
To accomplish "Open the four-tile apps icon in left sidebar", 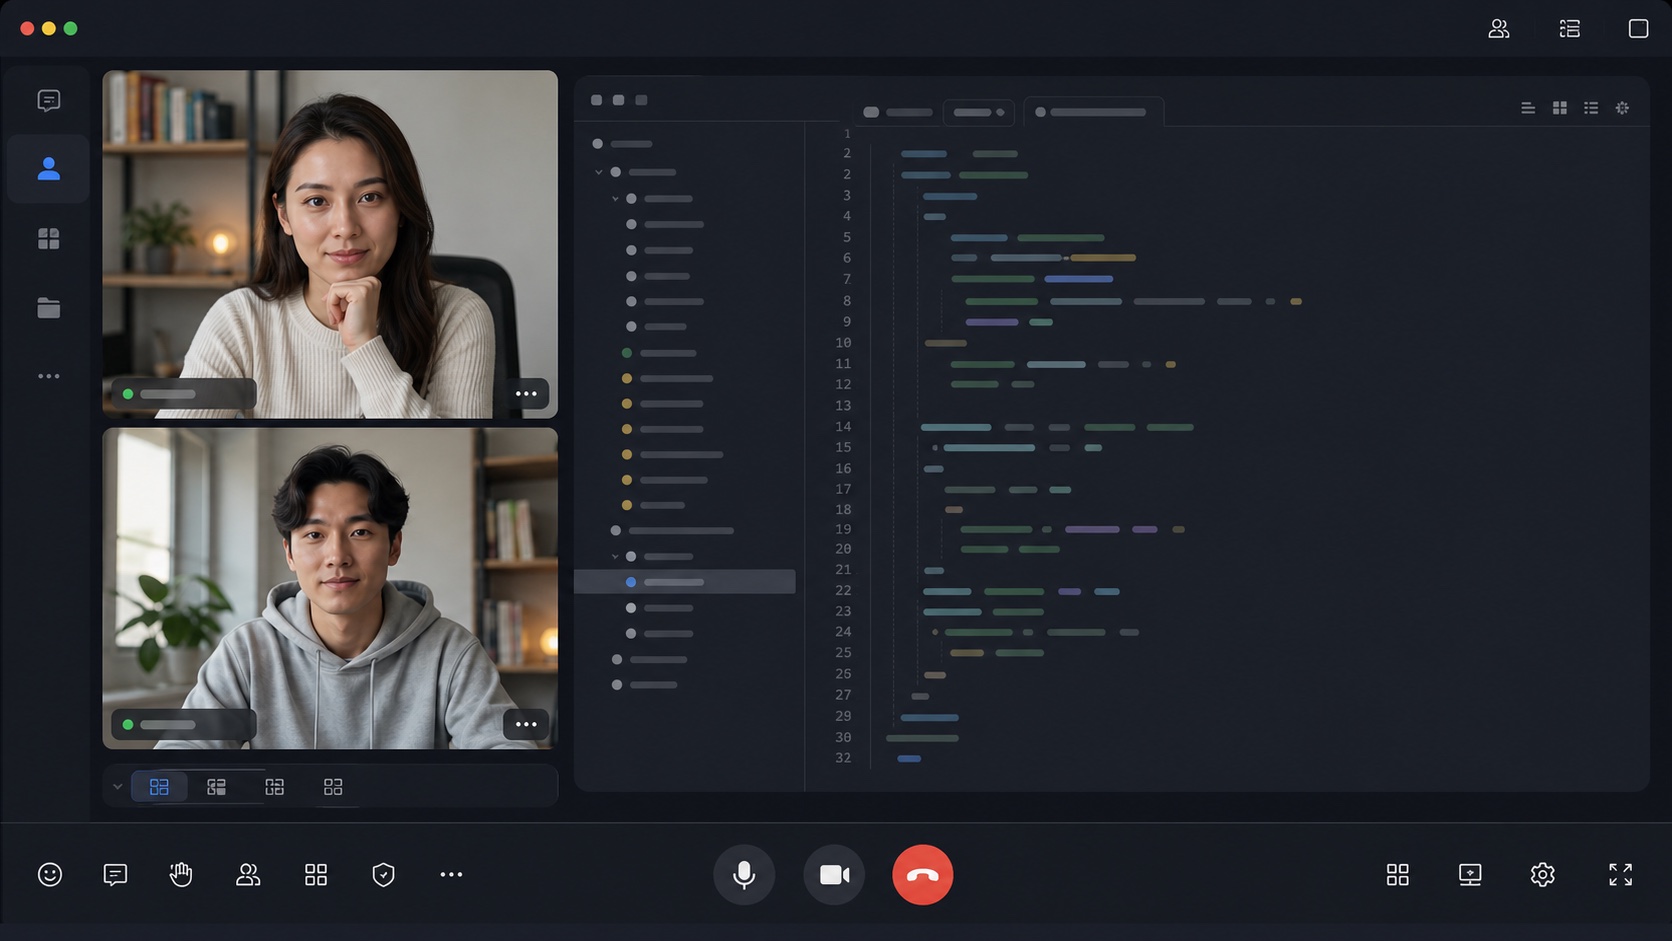I will 48,238.
